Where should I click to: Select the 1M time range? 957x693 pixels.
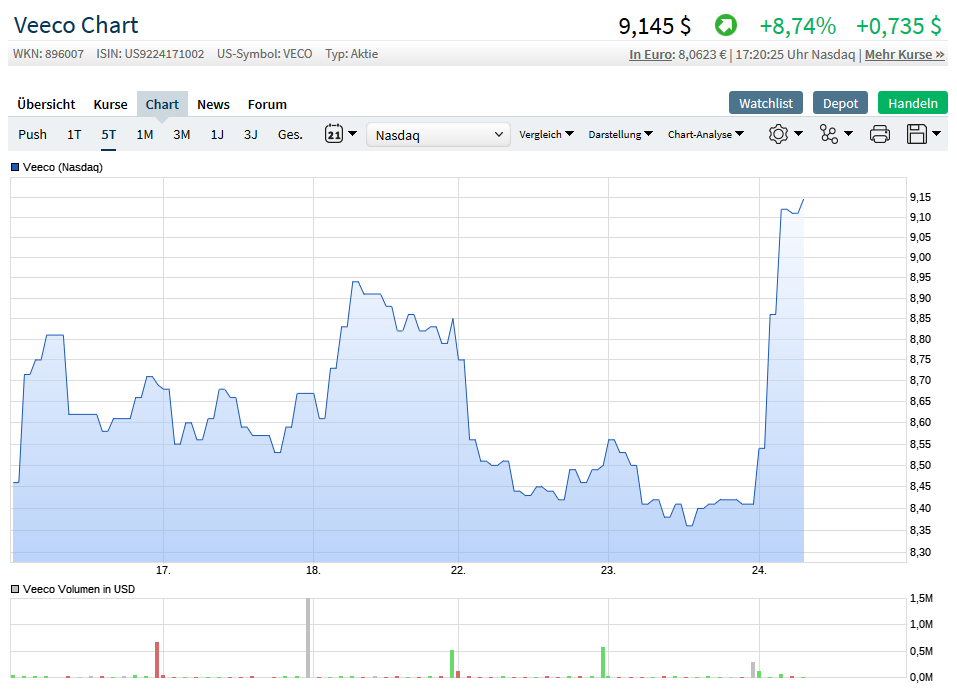[x=145, y=134]
